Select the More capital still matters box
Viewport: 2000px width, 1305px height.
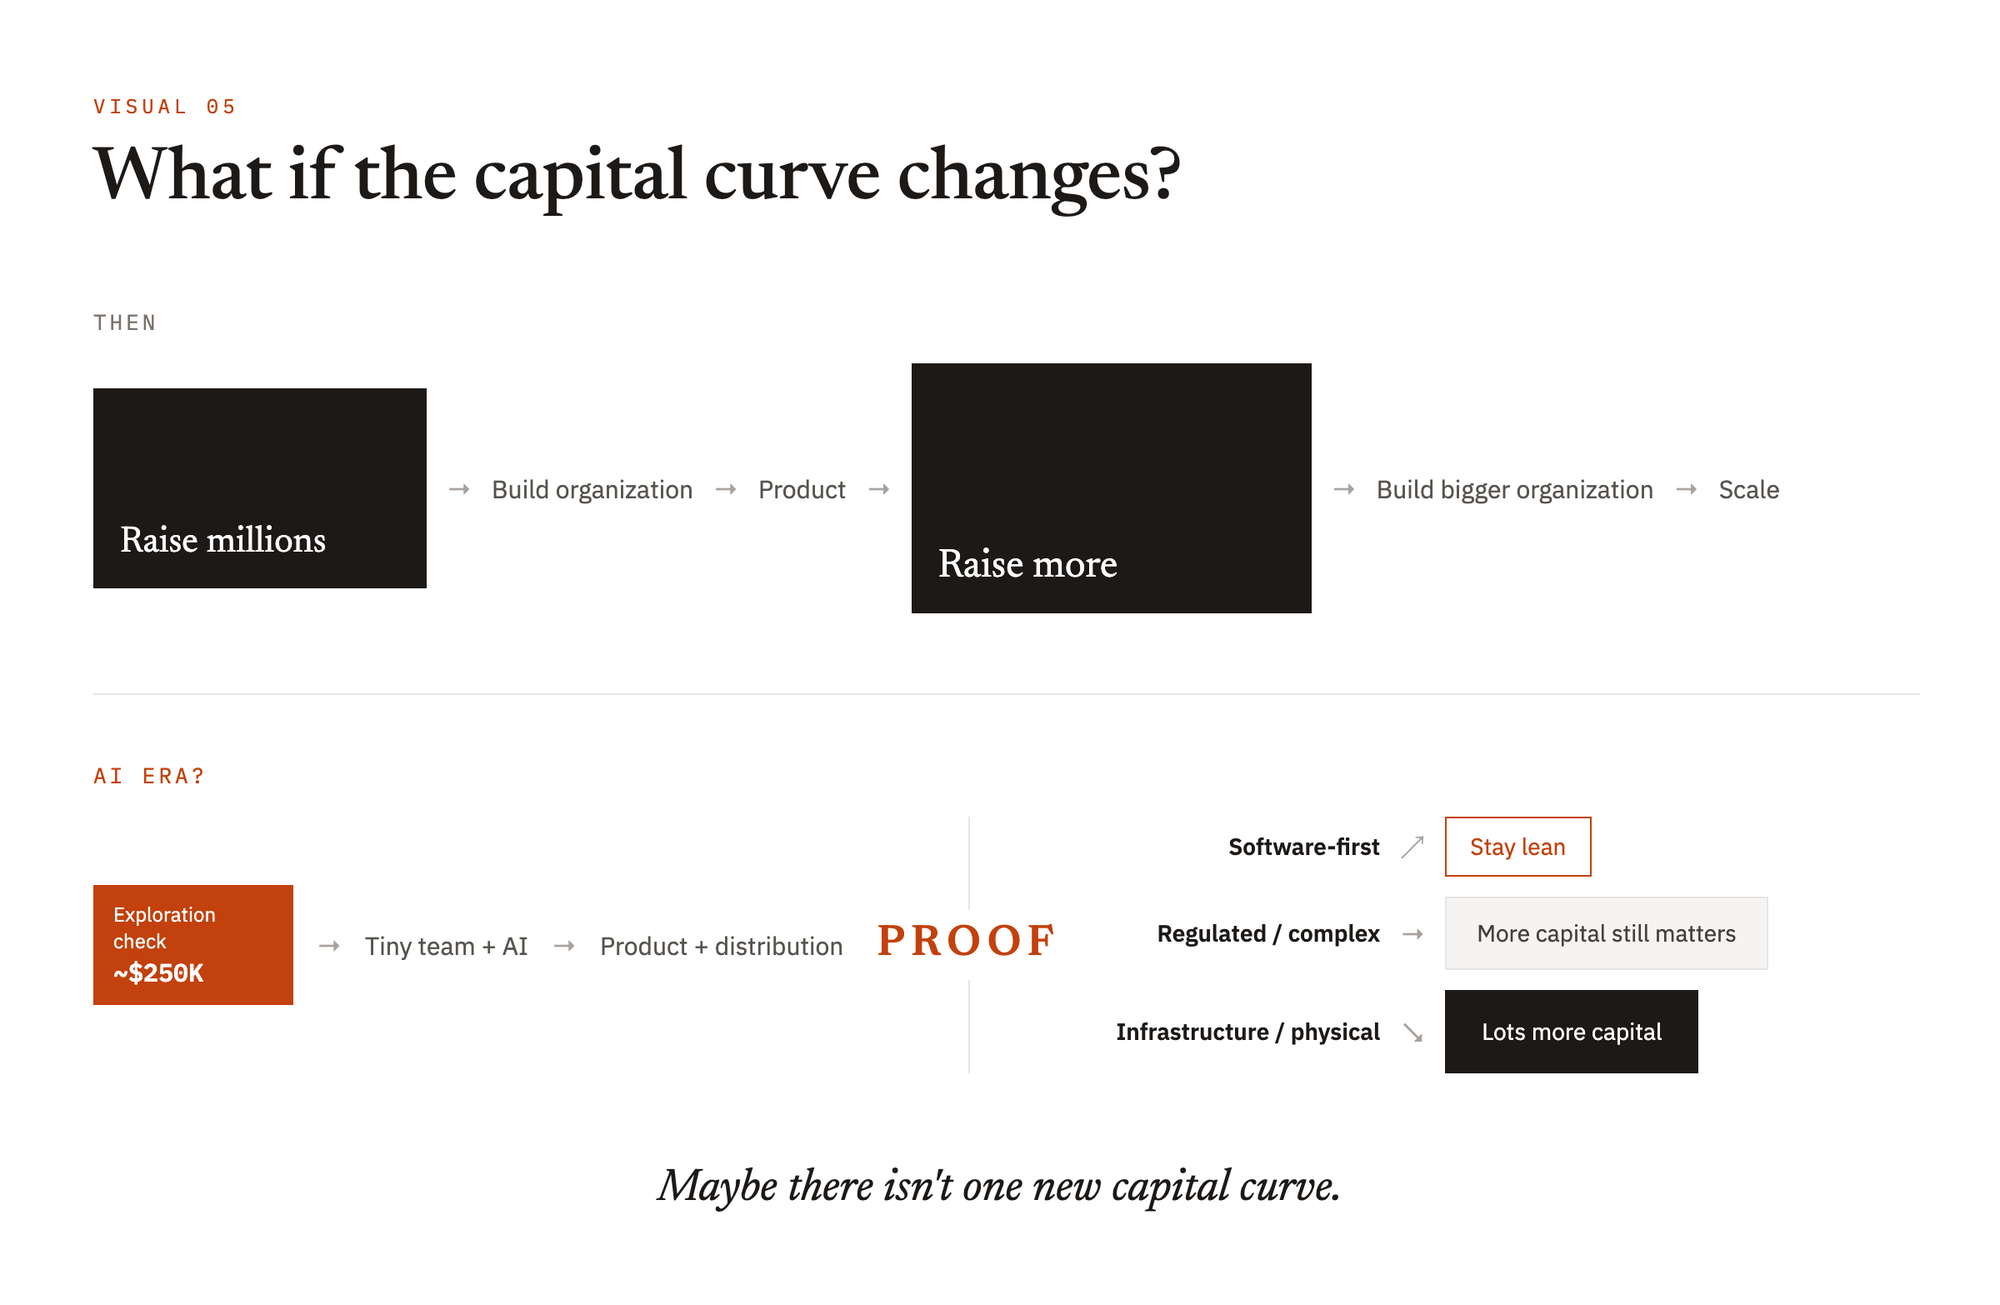tap(1606, 933)
